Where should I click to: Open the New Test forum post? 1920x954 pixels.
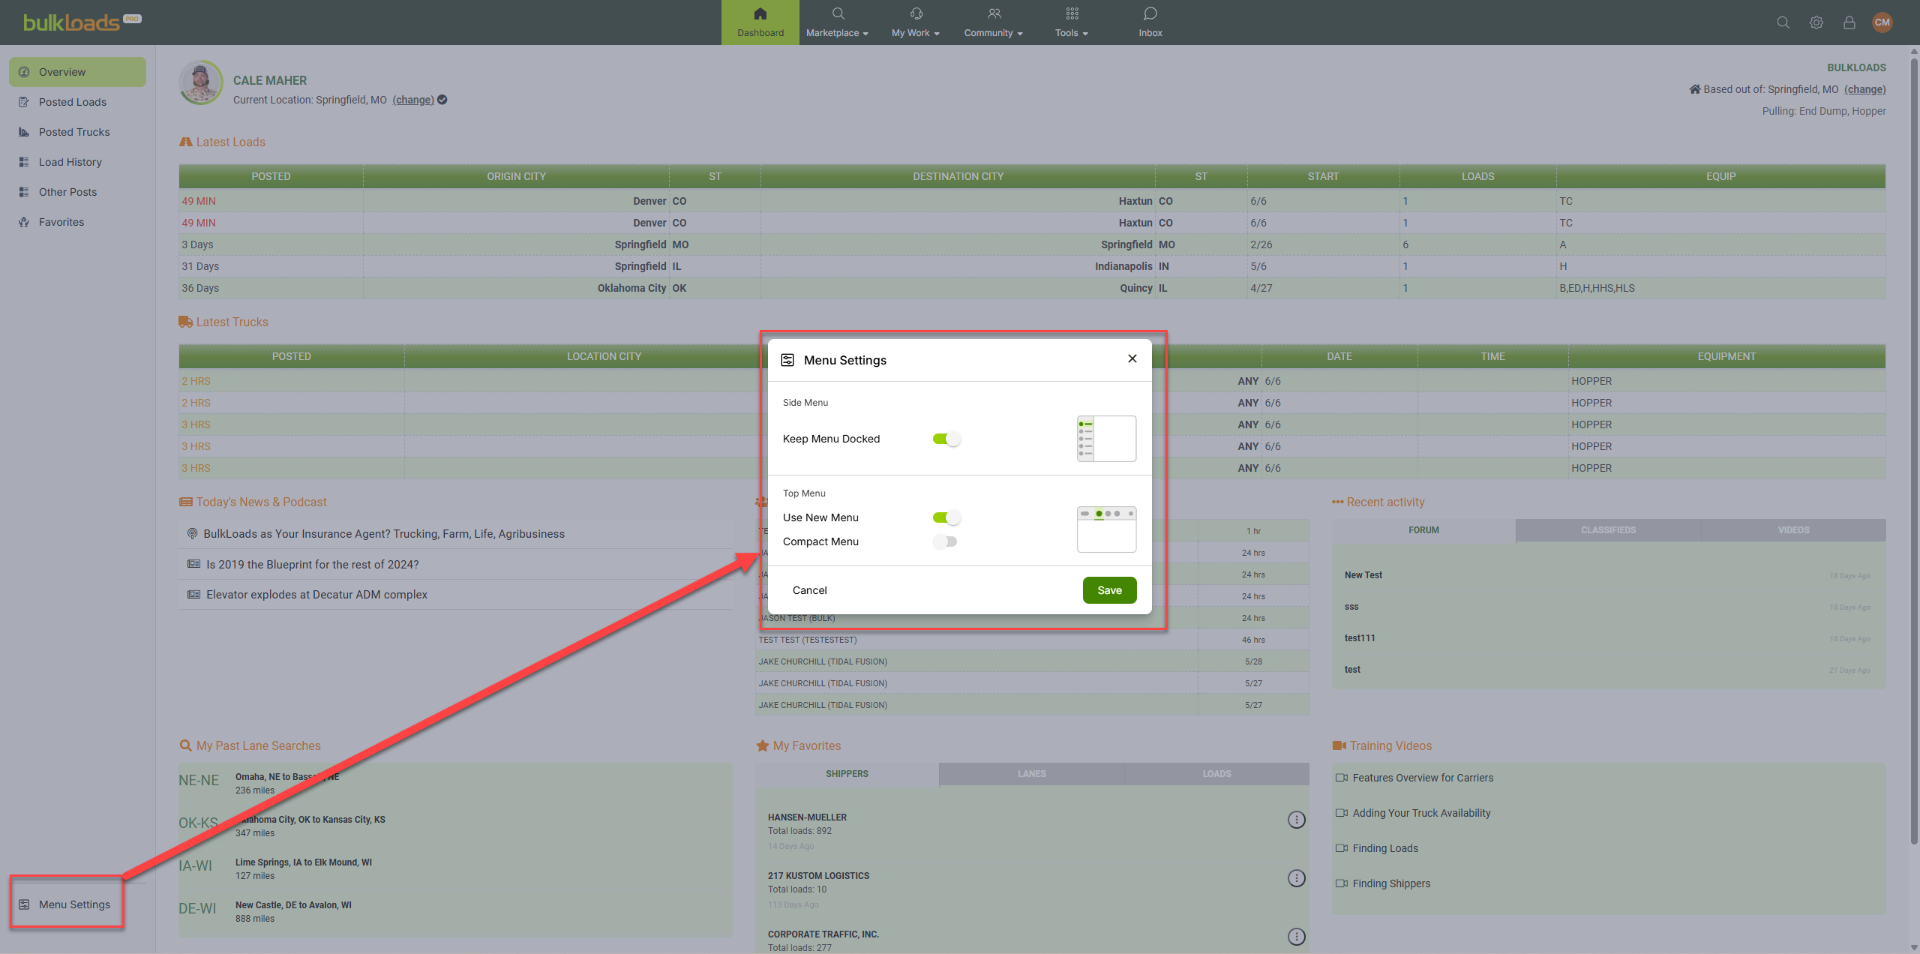point(1363,575)
